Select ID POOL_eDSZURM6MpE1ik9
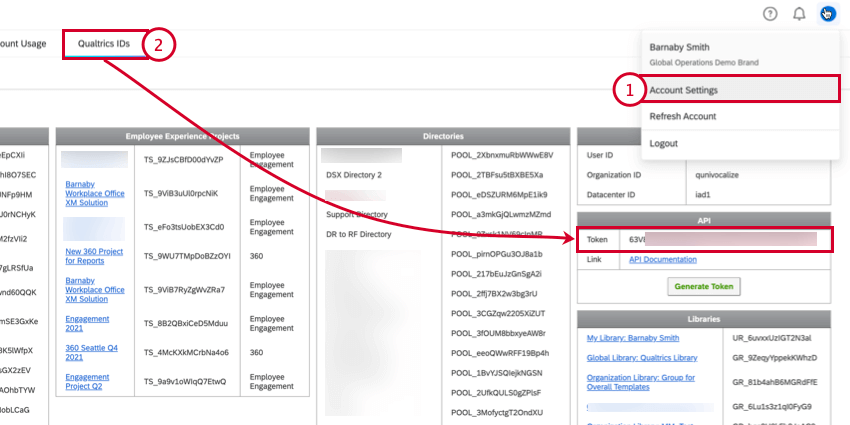Screen dimensions: 850x425 tap(499, 195)
